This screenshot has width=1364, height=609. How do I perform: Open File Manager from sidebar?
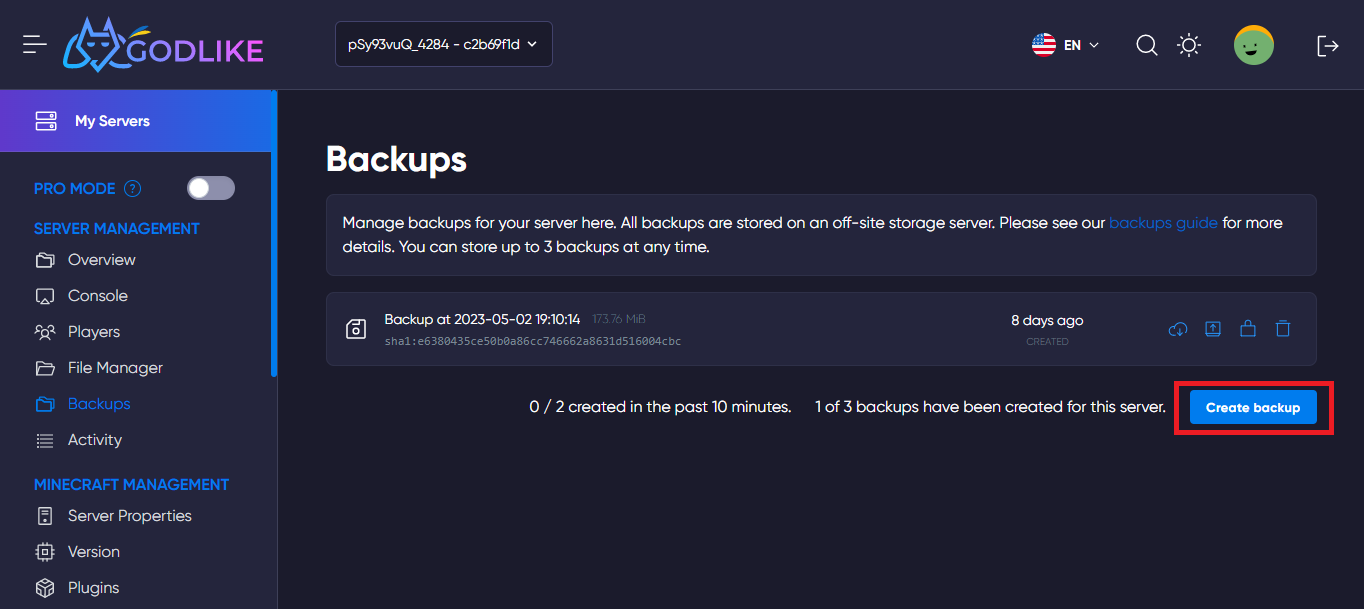(114, 368)
